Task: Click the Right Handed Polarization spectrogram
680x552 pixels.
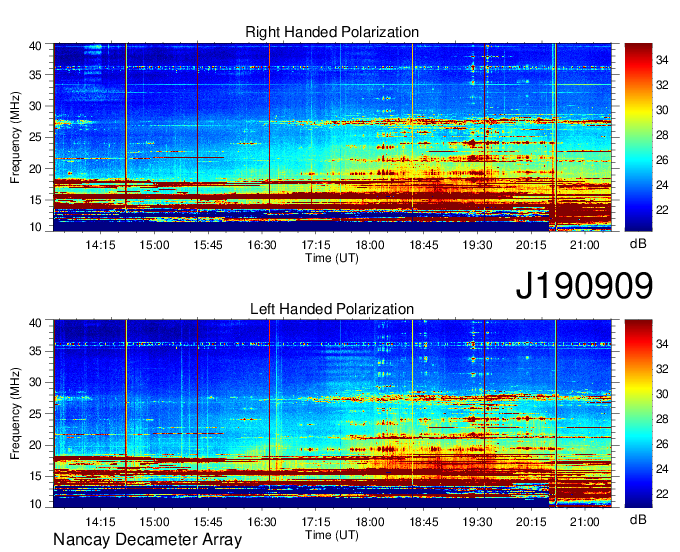Action: [332, 137]
